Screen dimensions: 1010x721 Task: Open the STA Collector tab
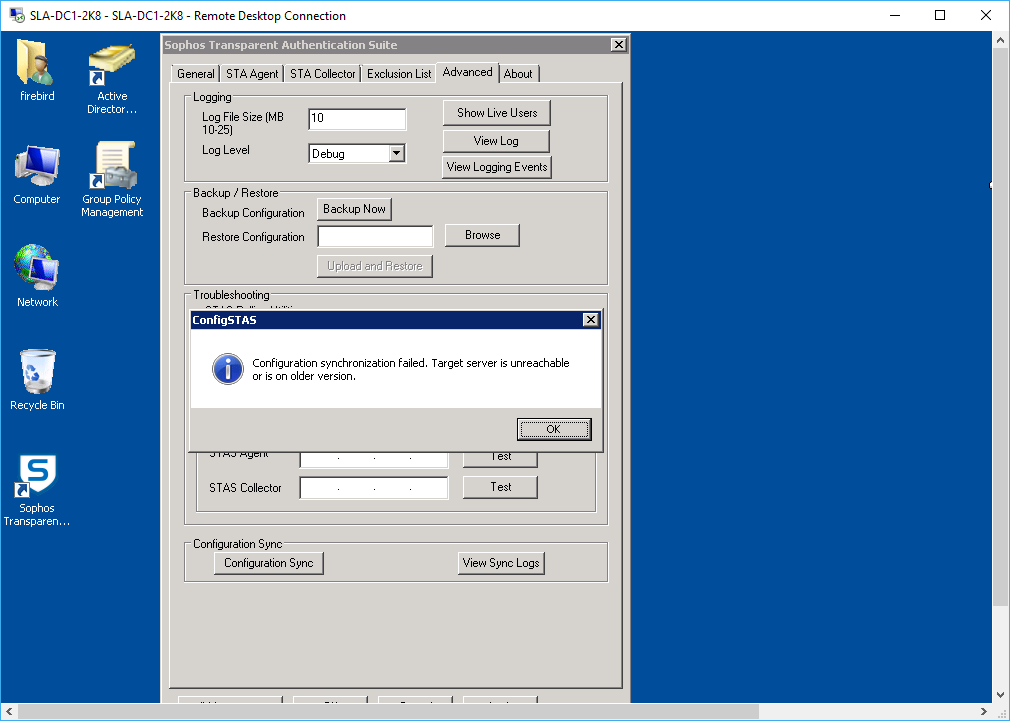(323, 73)
